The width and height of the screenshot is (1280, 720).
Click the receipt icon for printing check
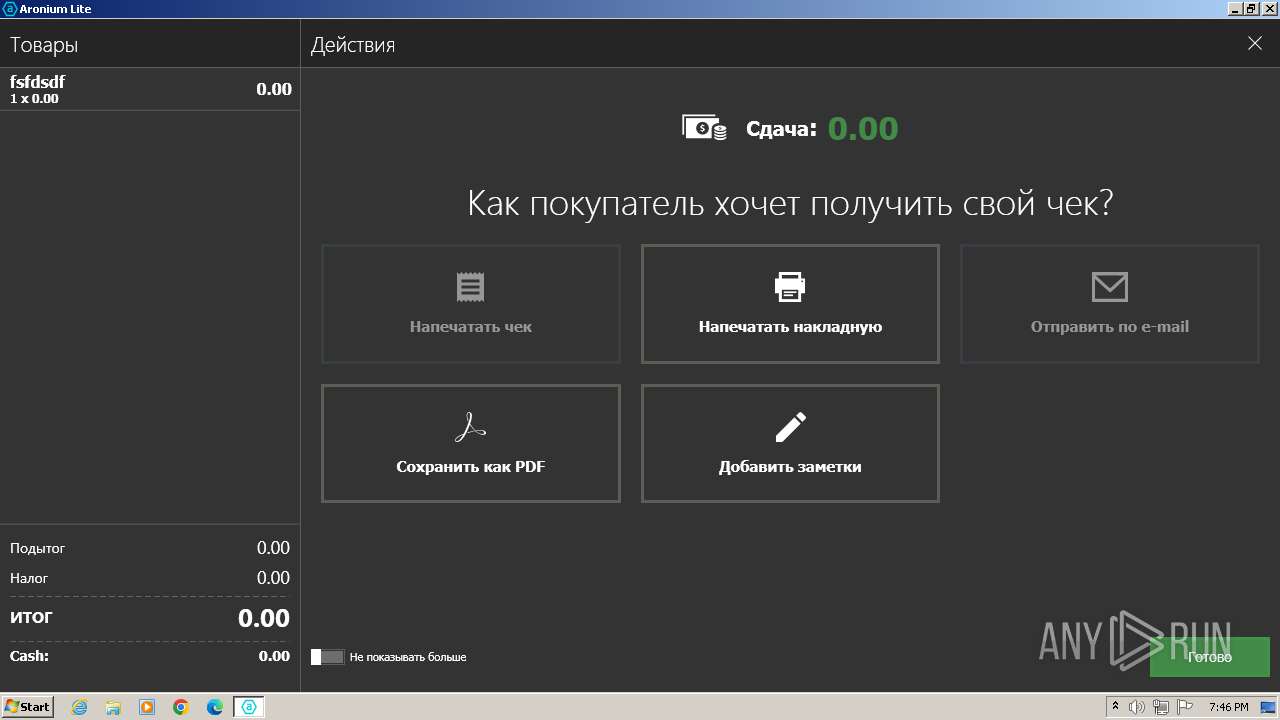click(470, 287)
